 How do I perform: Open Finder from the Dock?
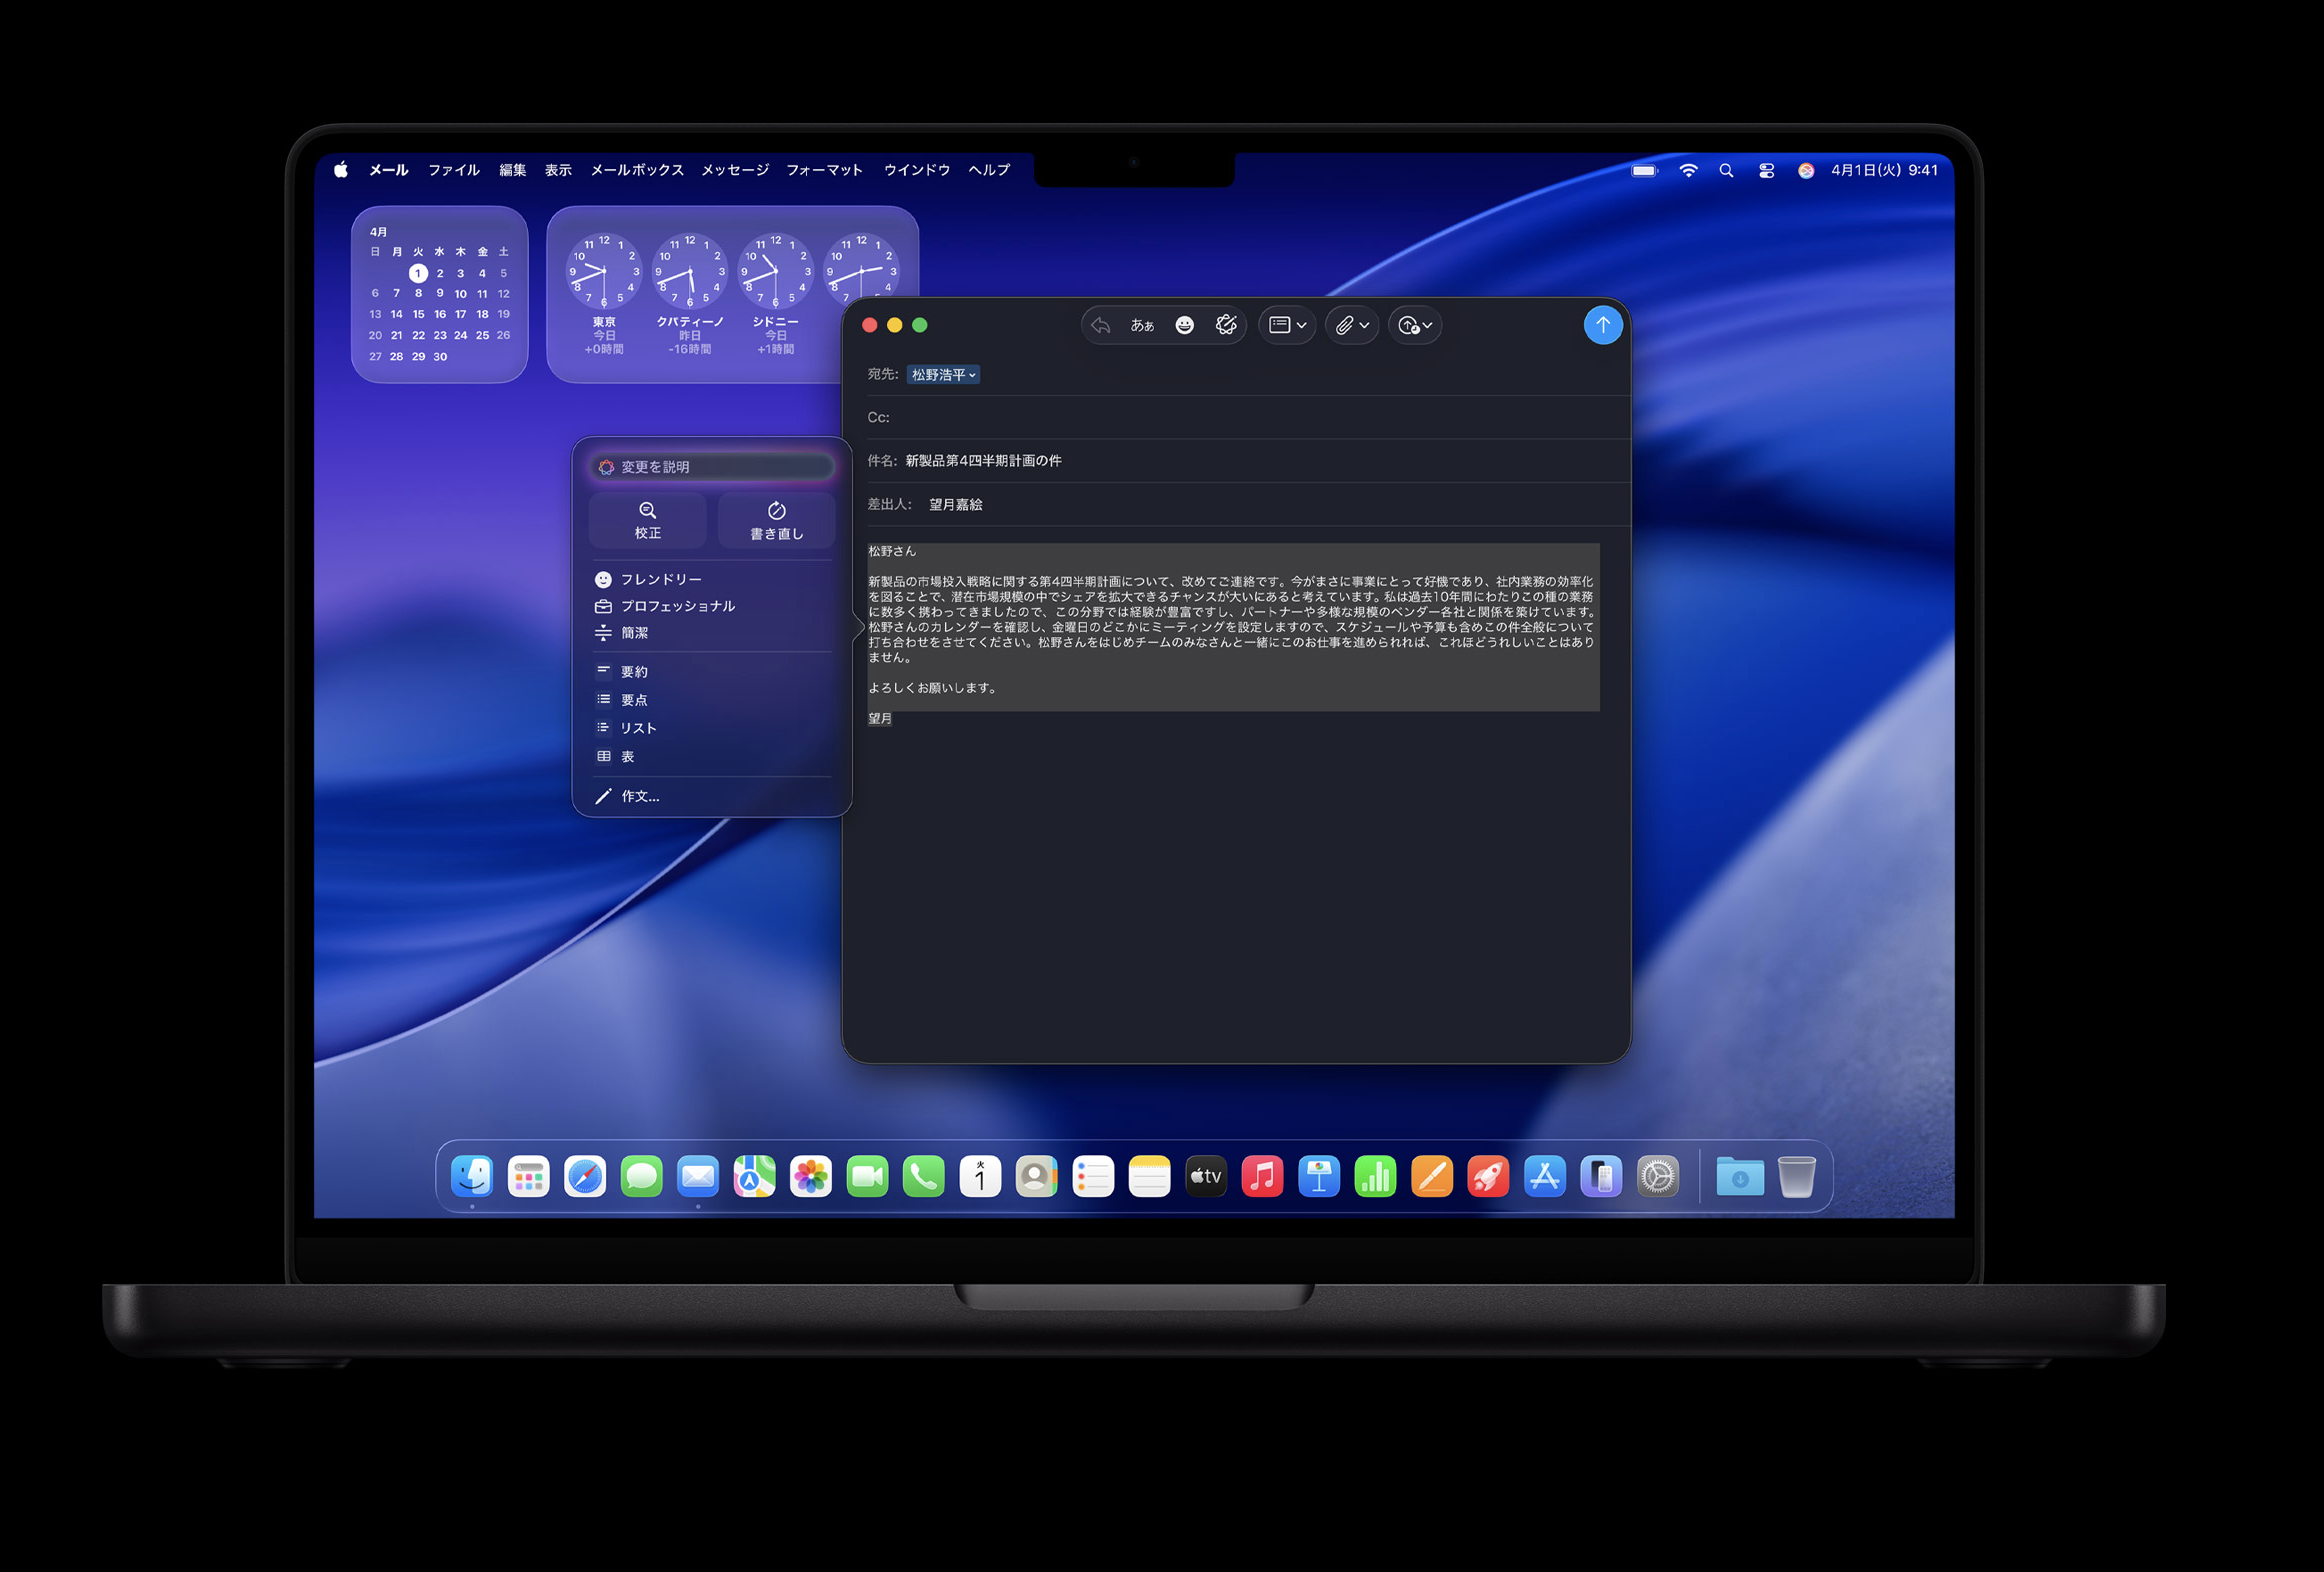click(472, 1176)
